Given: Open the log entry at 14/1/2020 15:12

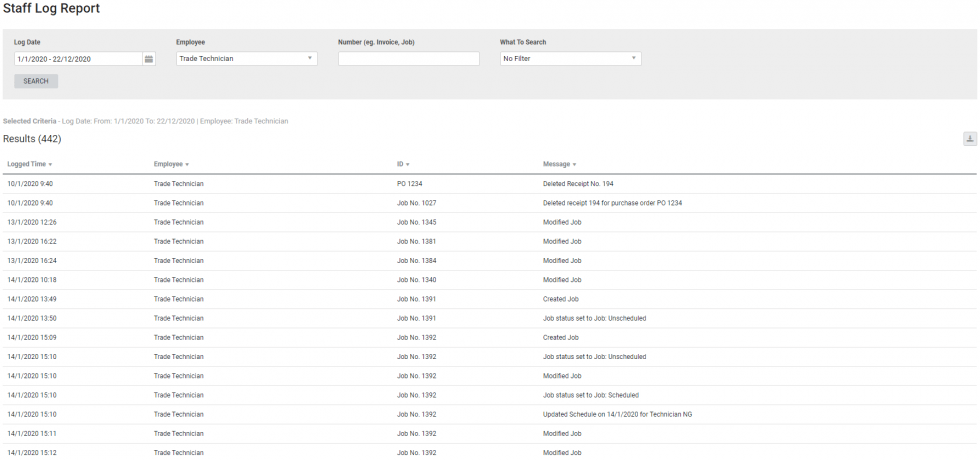Looking at the screenshot, I should pos(32,452).
